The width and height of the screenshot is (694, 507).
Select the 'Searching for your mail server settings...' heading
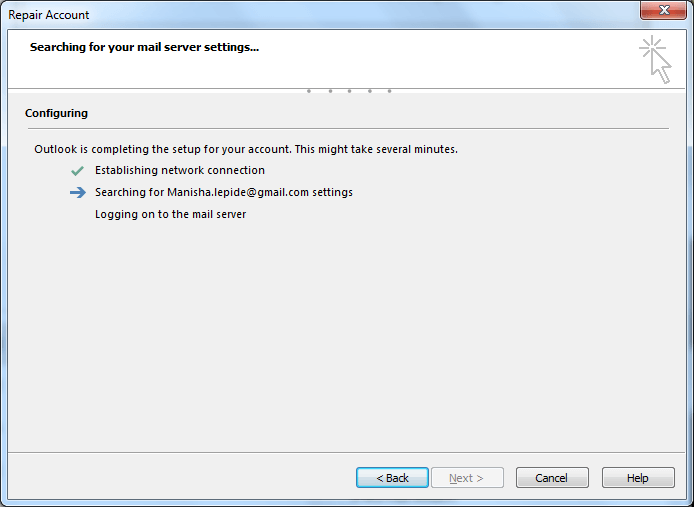(144, 47)
